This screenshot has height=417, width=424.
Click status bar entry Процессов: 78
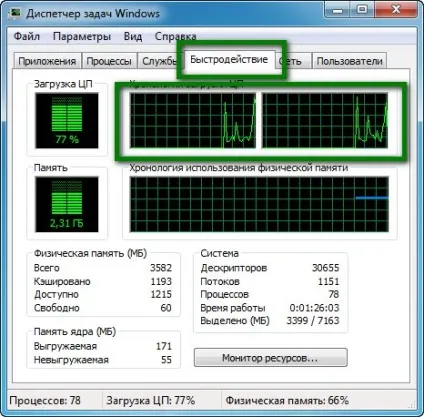point(45,400)
